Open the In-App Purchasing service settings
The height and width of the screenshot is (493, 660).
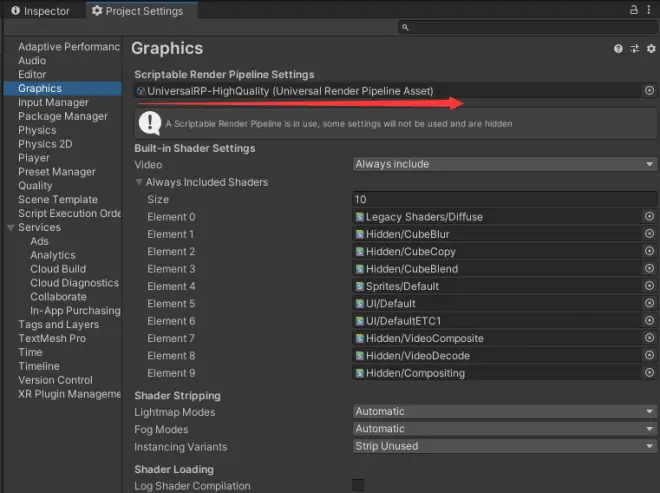[75, 311]
